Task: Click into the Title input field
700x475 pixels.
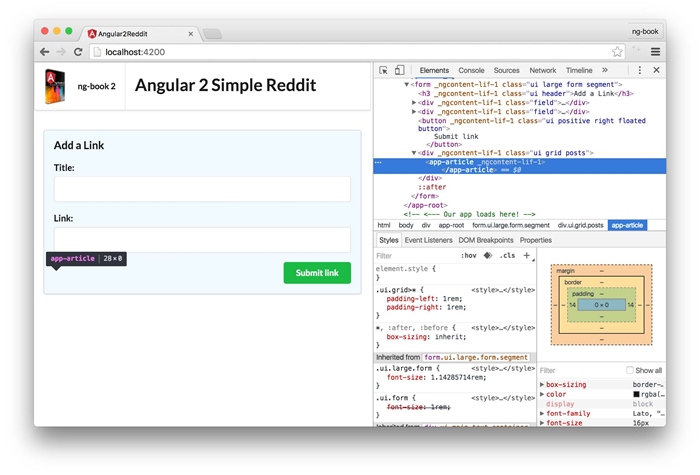Action: coord(202,189)
